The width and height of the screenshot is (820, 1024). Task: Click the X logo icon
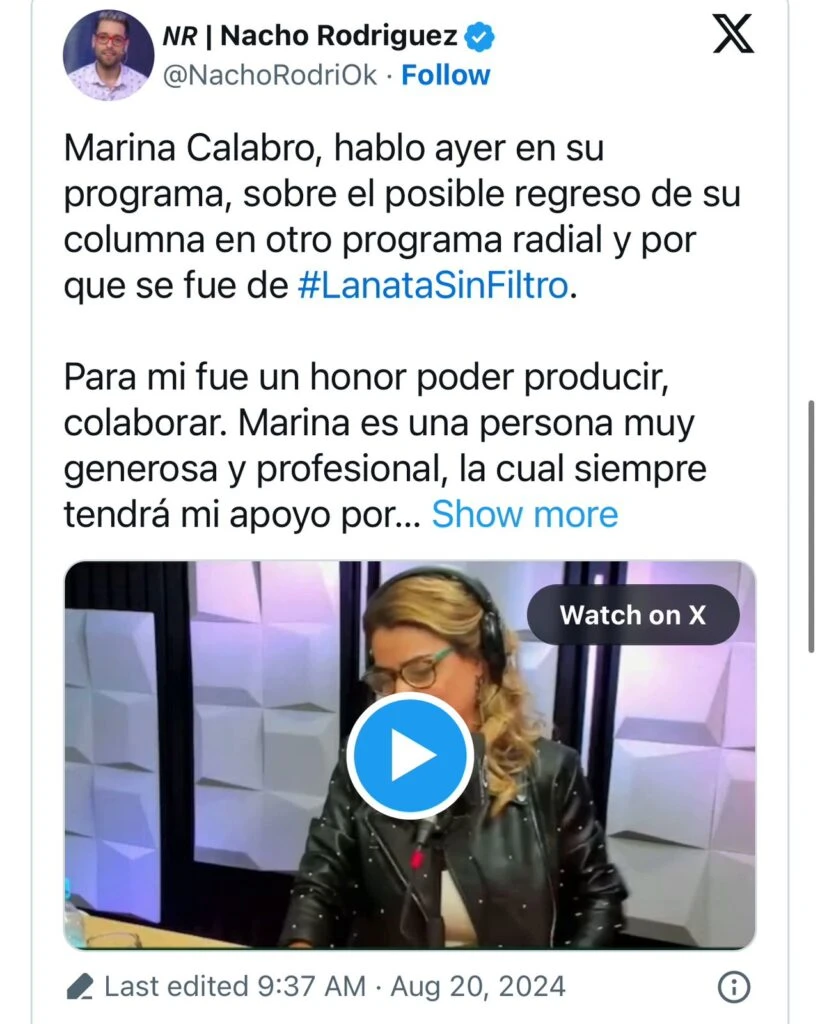[x=733, y=35]
